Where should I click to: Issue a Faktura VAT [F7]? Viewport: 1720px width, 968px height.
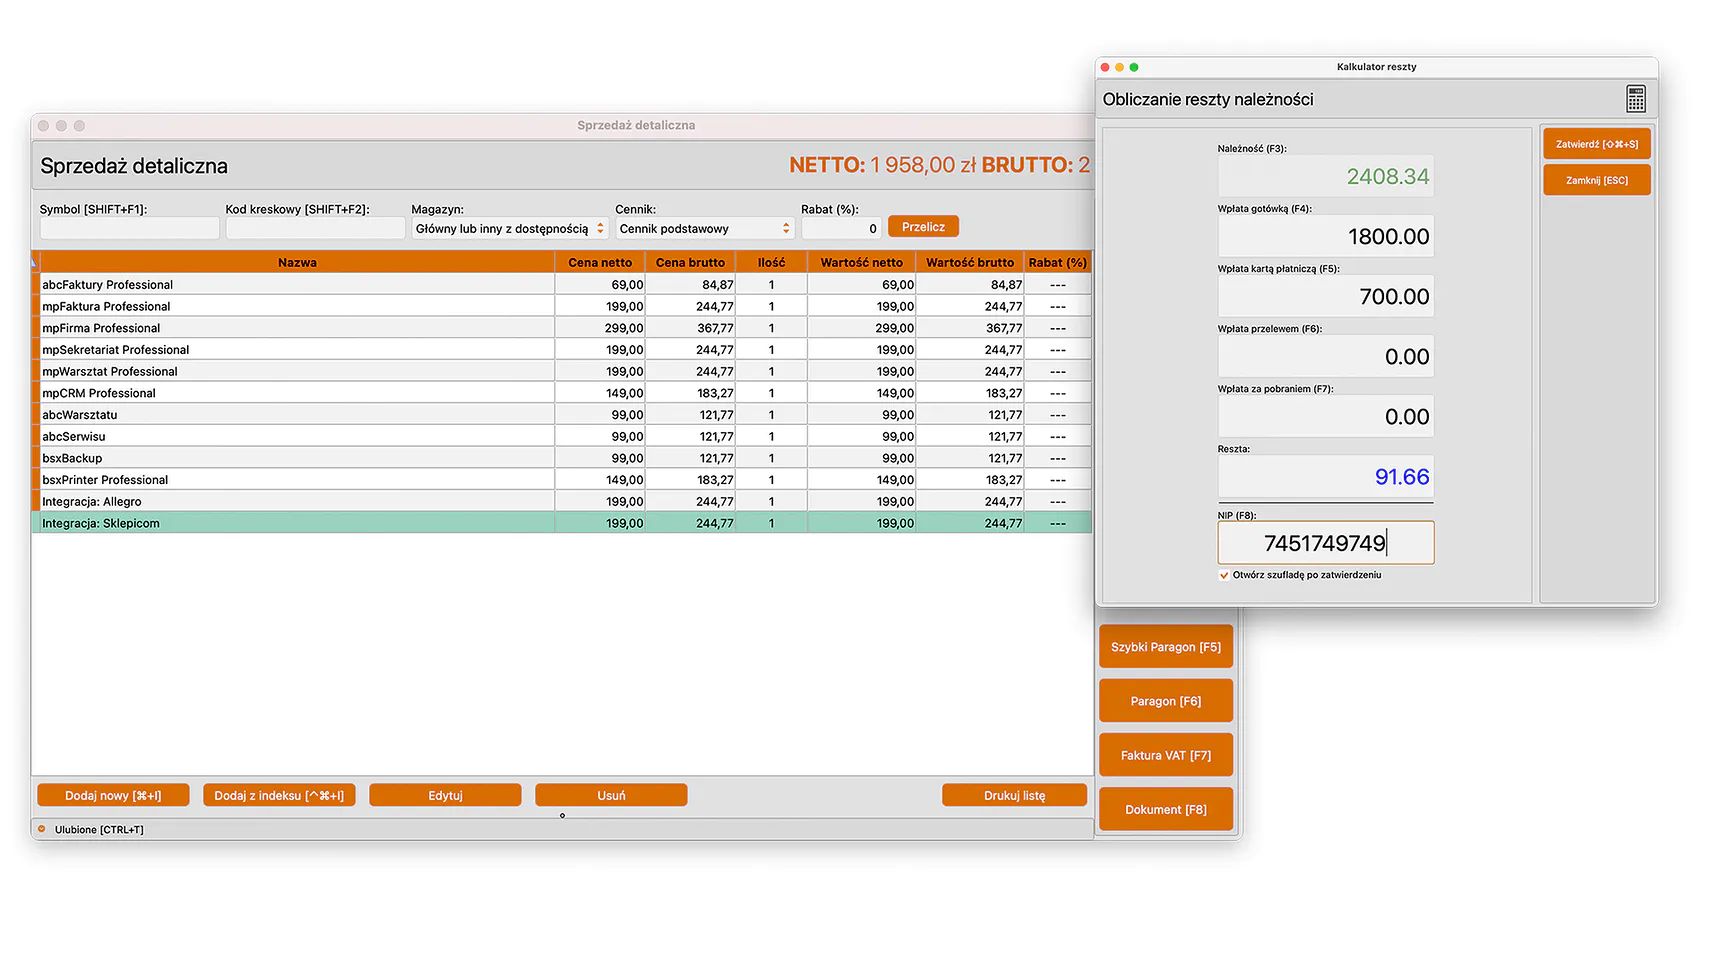pyautogui.click(x=1166, y=755)
